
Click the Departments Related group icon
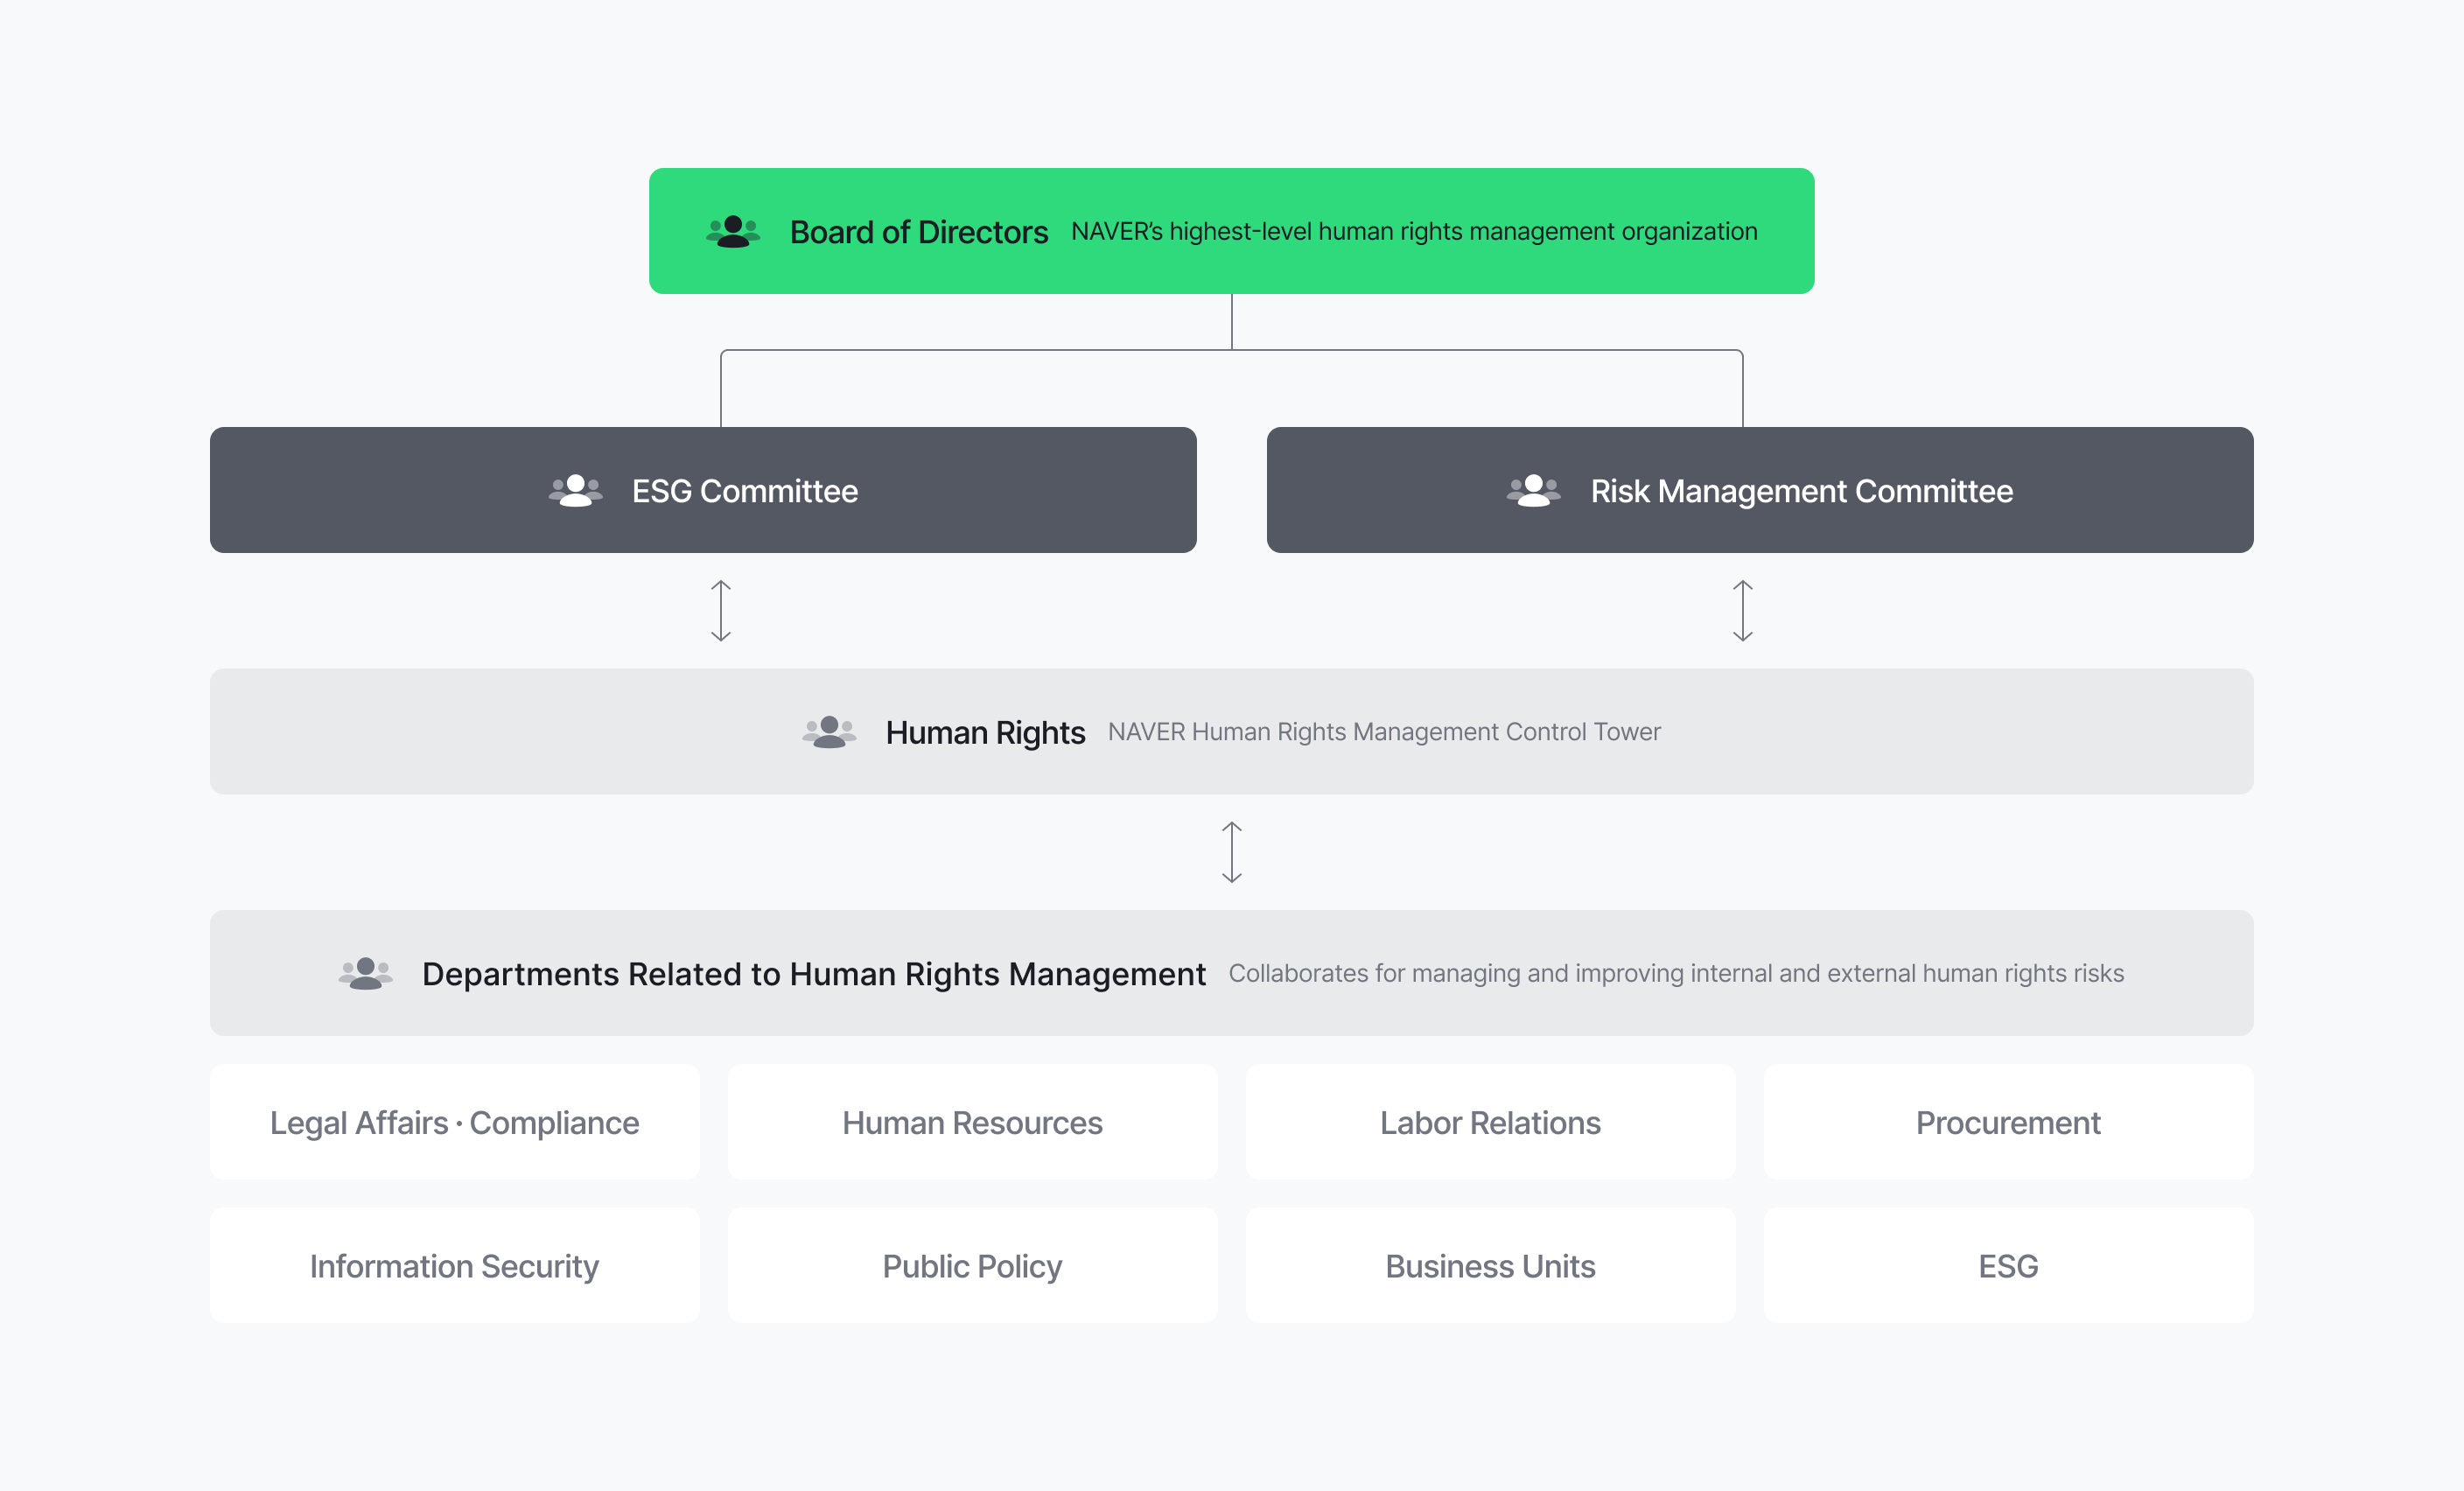point(365,973)
